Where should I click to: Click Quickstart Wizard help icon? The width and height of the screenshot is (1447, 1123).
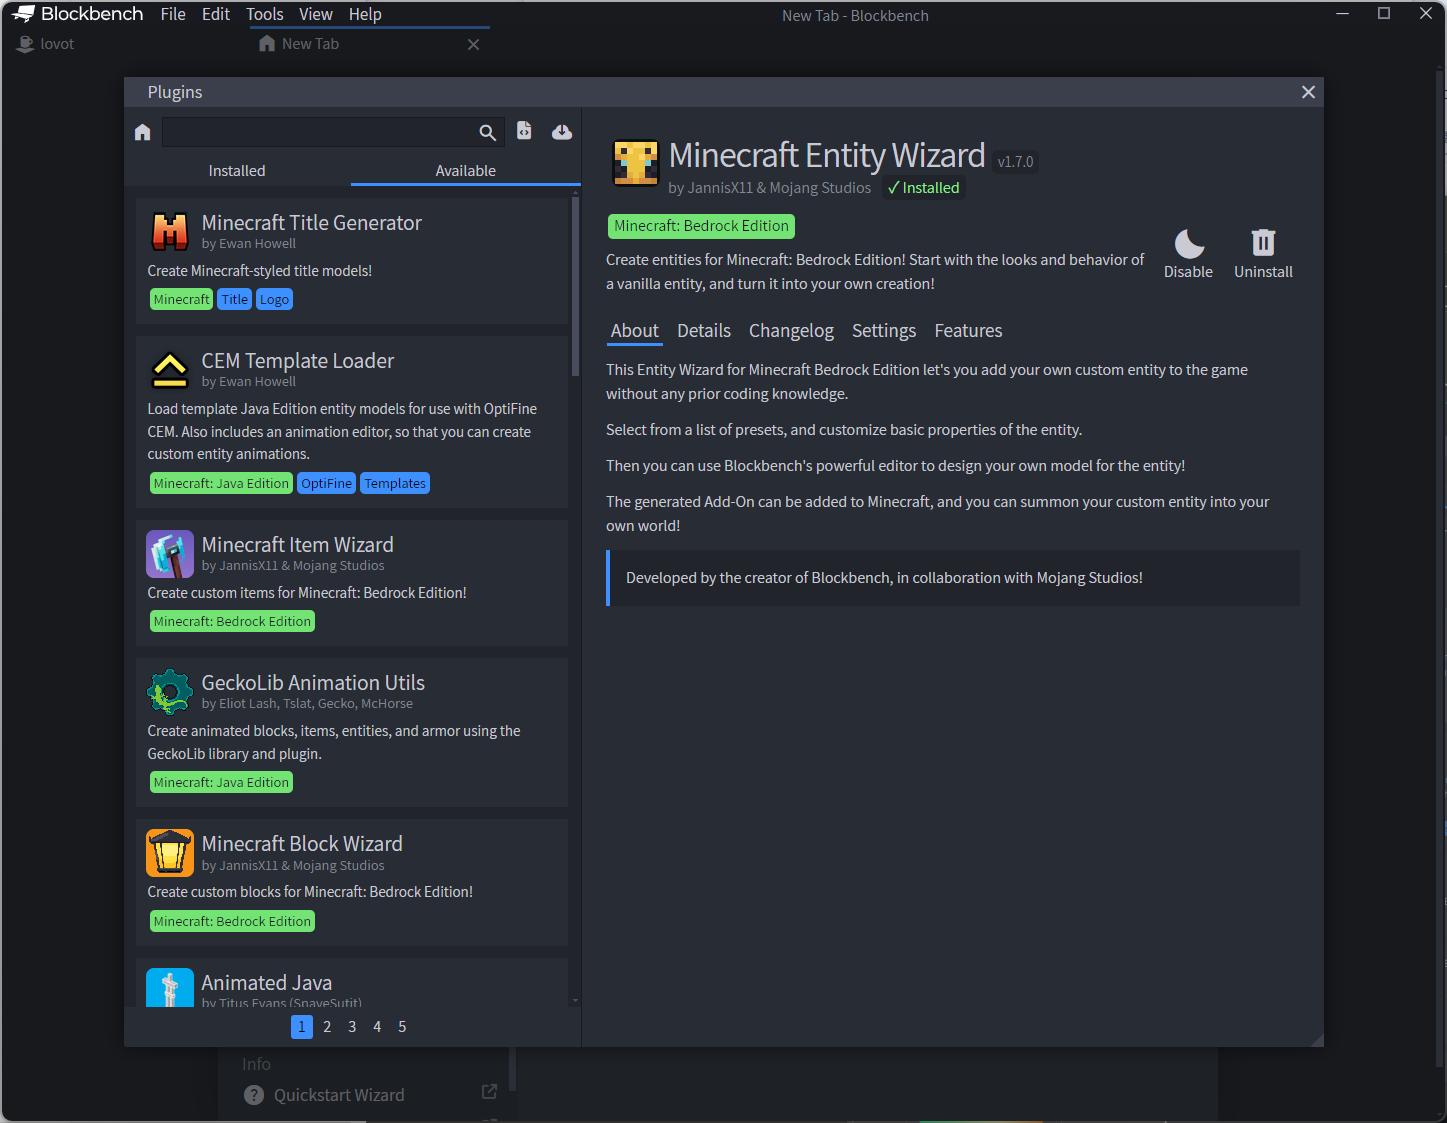[x=254, y=1095]
